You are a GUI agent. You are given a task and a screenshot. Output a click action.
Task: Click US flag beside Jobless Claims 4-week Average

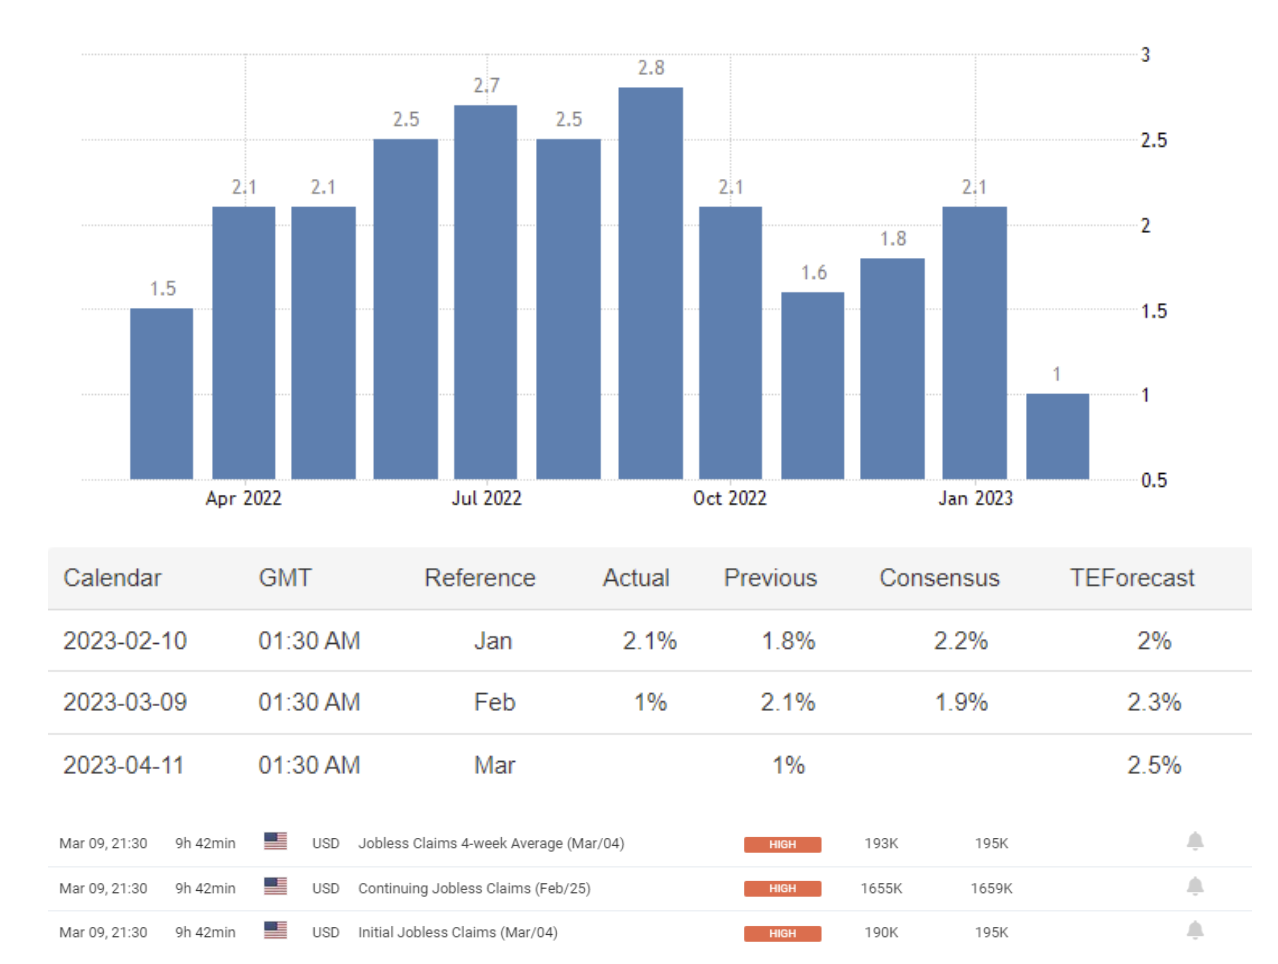coord(275,842)
